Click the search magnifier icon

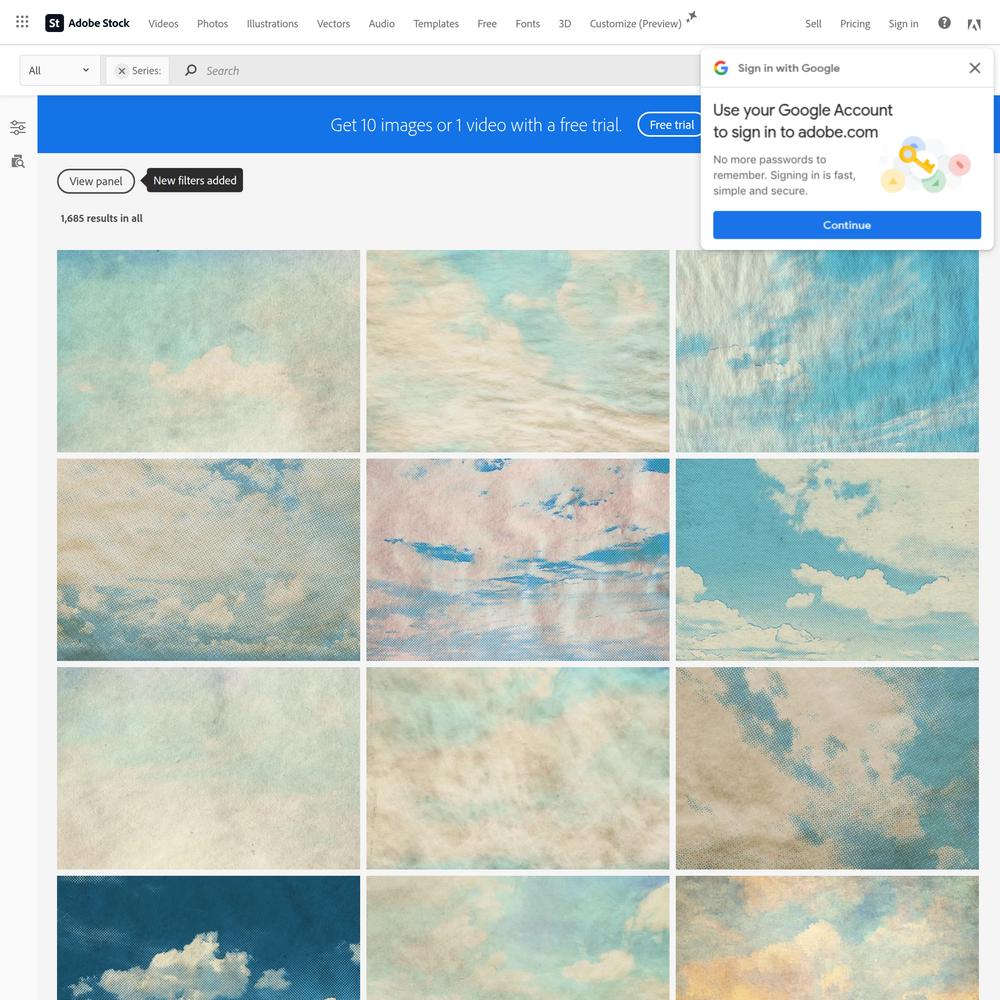coord(191,70)
